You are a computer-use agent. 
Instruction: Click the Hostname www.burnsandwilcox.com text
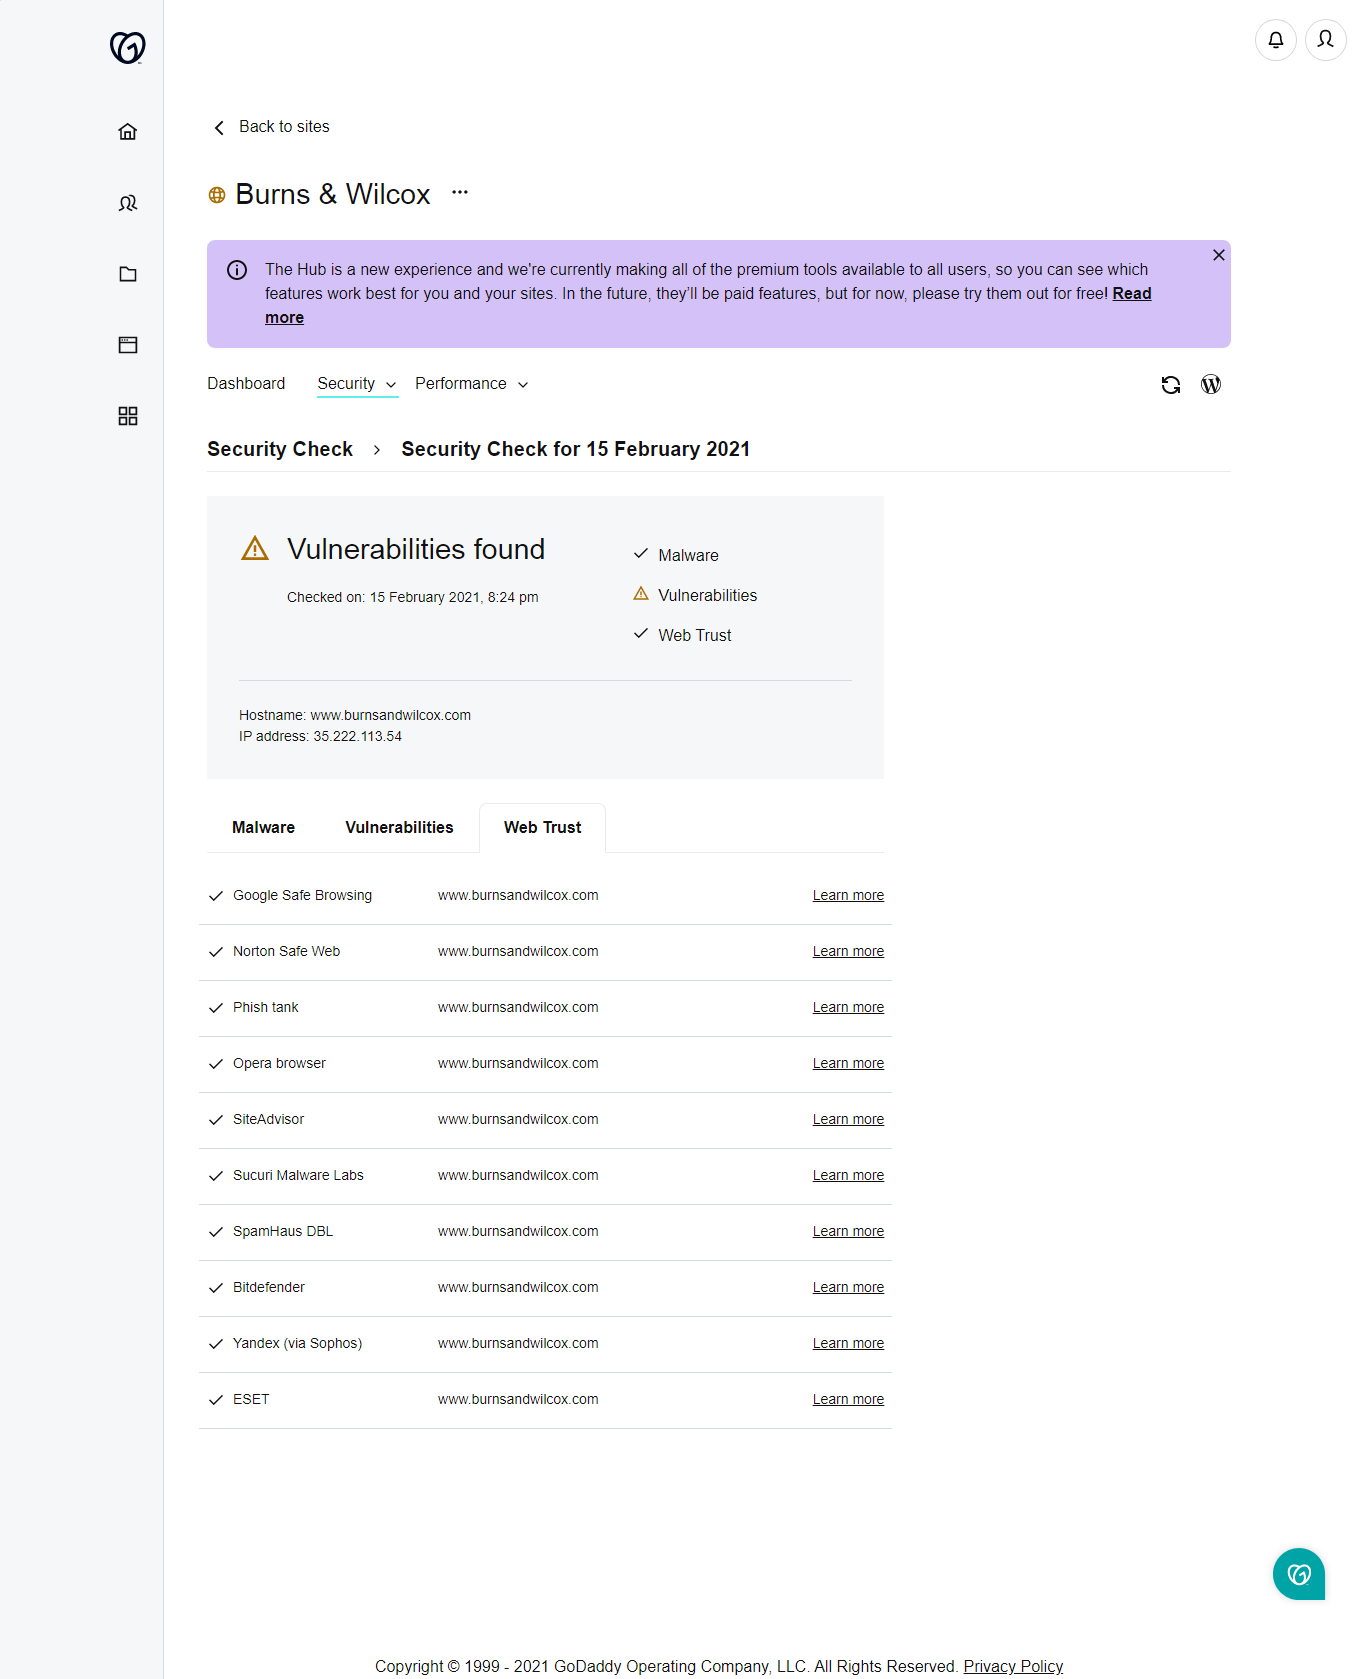click(x=355, y=716)
